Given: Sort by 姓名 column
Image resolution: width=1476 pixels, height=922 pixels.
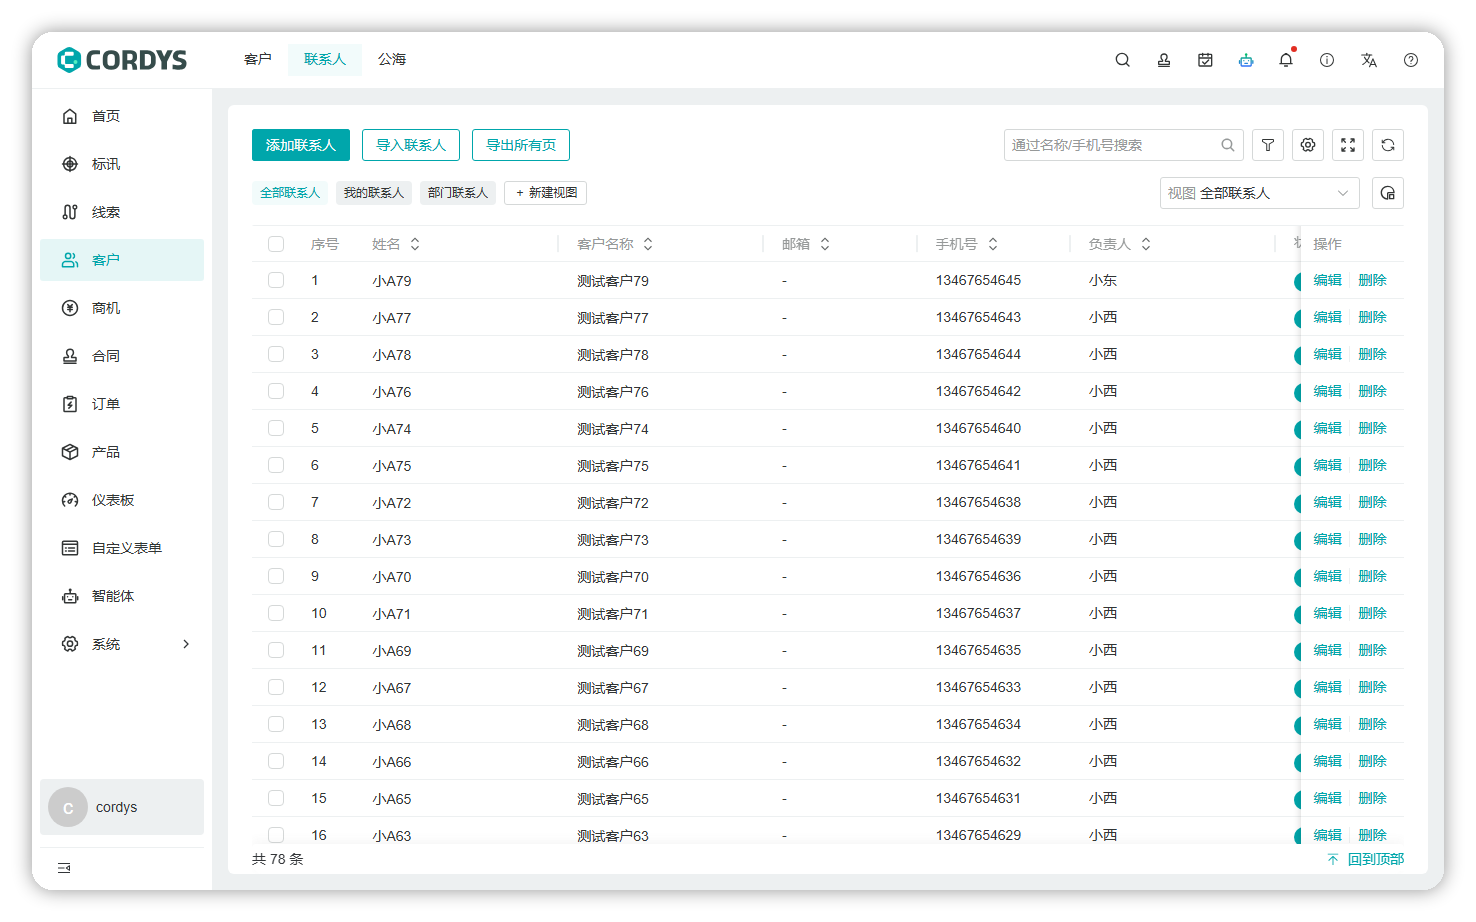Looking at the screenshot, I should click(x=415, y=244).
